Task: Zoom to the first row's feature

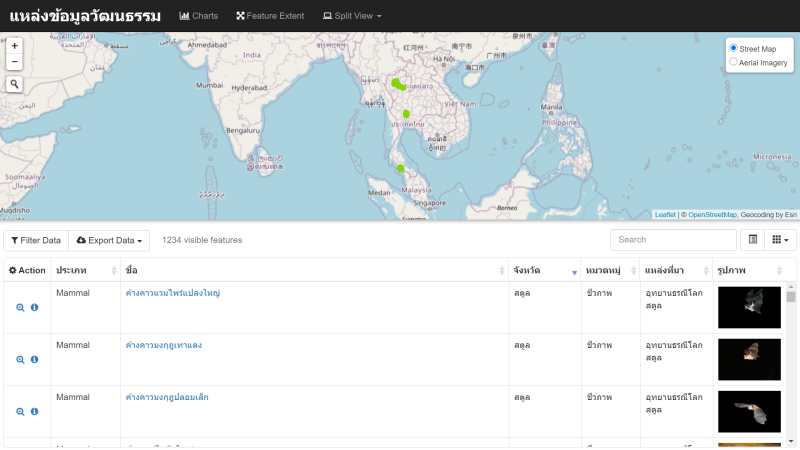Action: click(20, 308)
